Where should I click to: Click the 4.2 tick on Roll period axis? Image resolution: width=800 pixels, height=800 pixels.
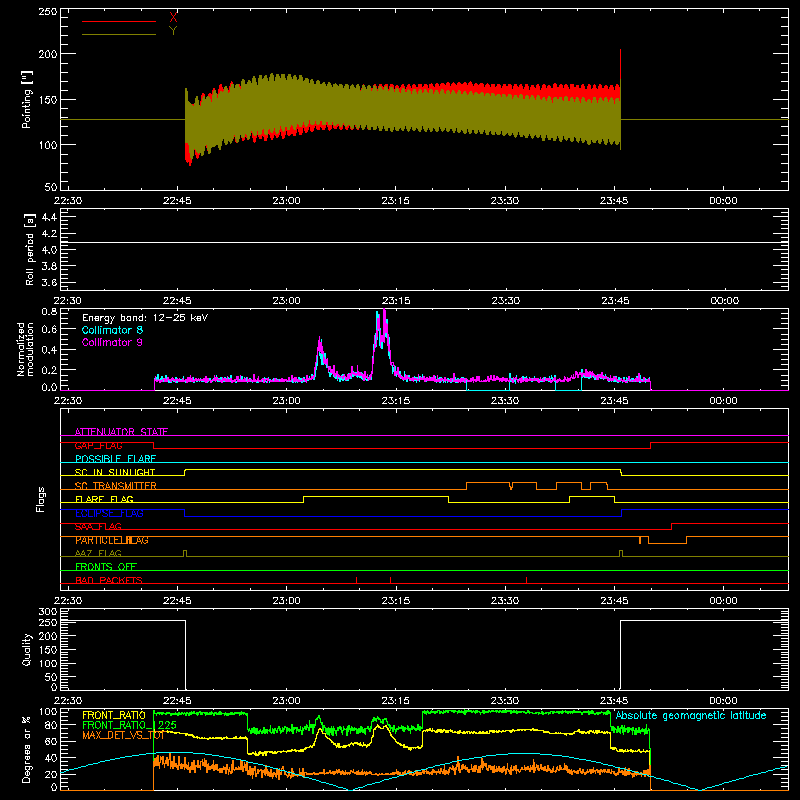[x=48, y=234]
